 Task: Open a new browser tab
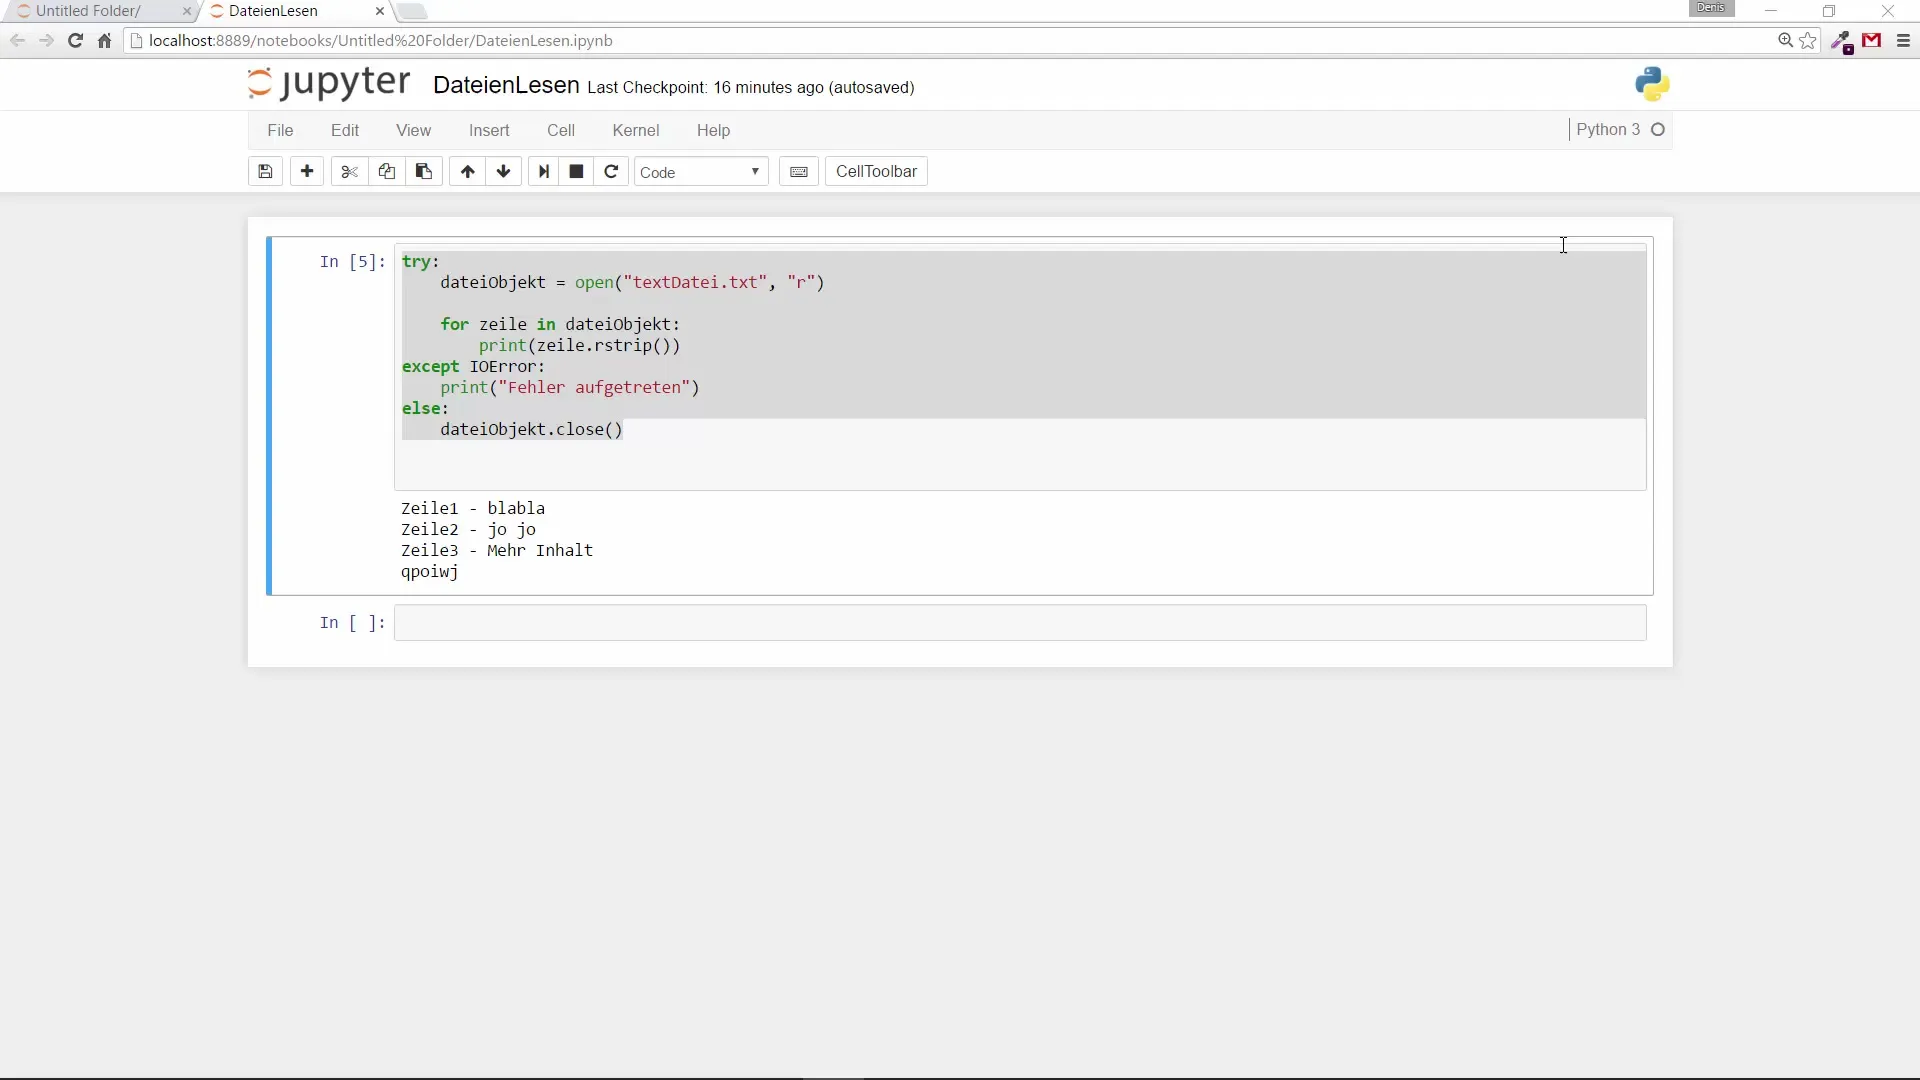(x=412, y=11)
